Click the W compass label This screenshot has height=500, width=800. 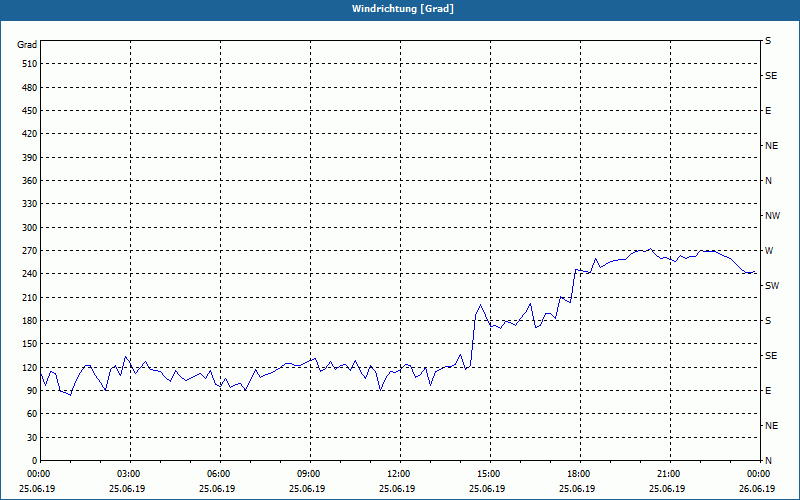[x=769, y=251]
